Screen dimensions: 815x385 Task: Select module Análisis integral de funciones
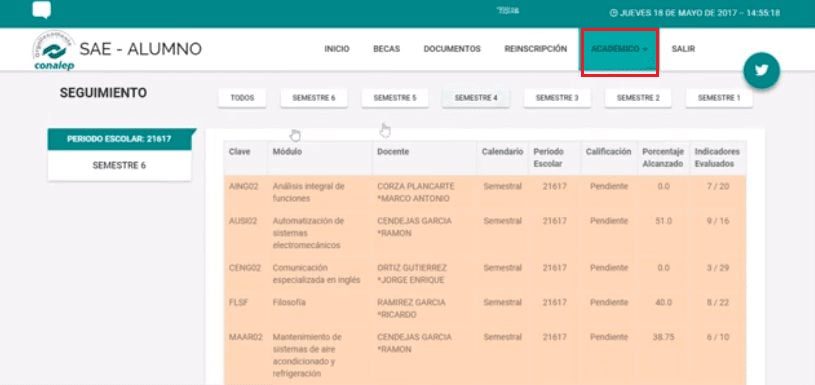[308, 192]
